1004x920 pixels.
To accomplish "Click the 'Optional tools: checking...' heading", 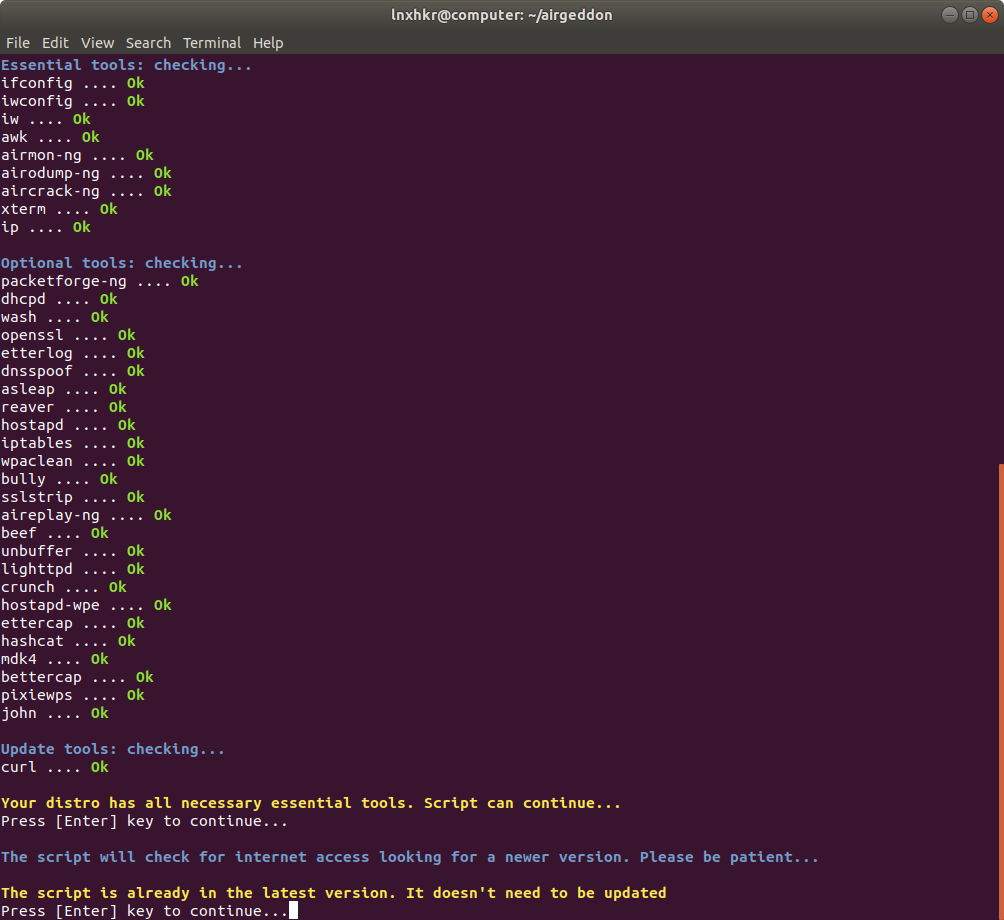I will (122, 263).
